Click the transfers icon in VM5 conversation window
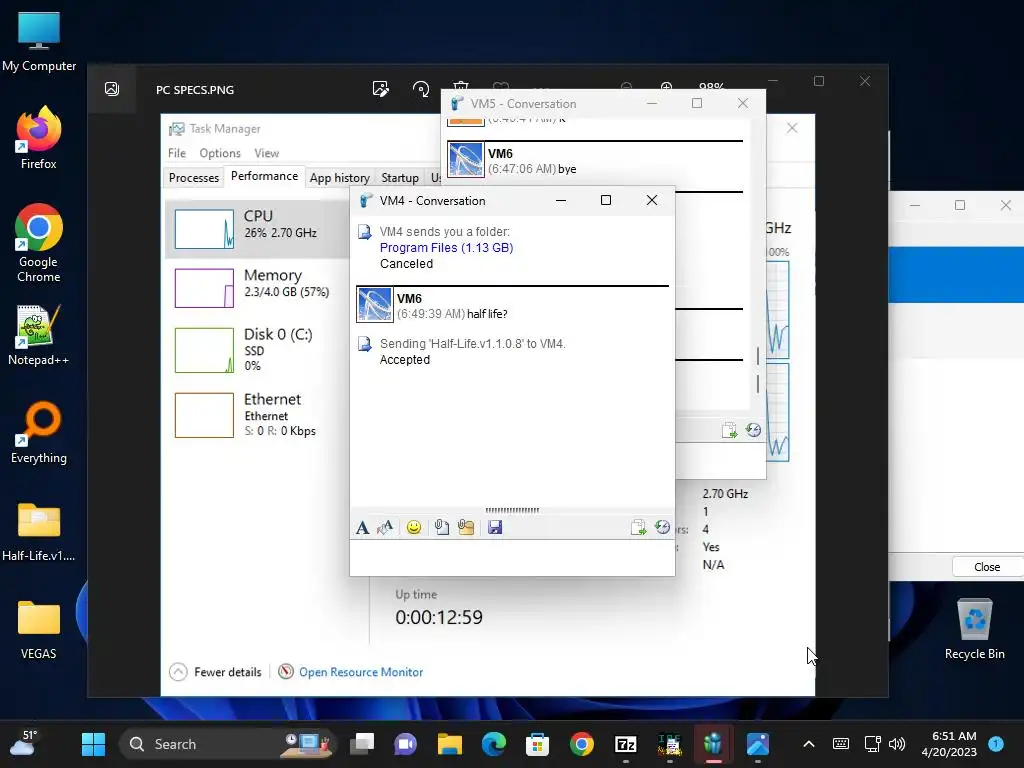This screenshot has width=1024, height=768. [x=729, y=430]
